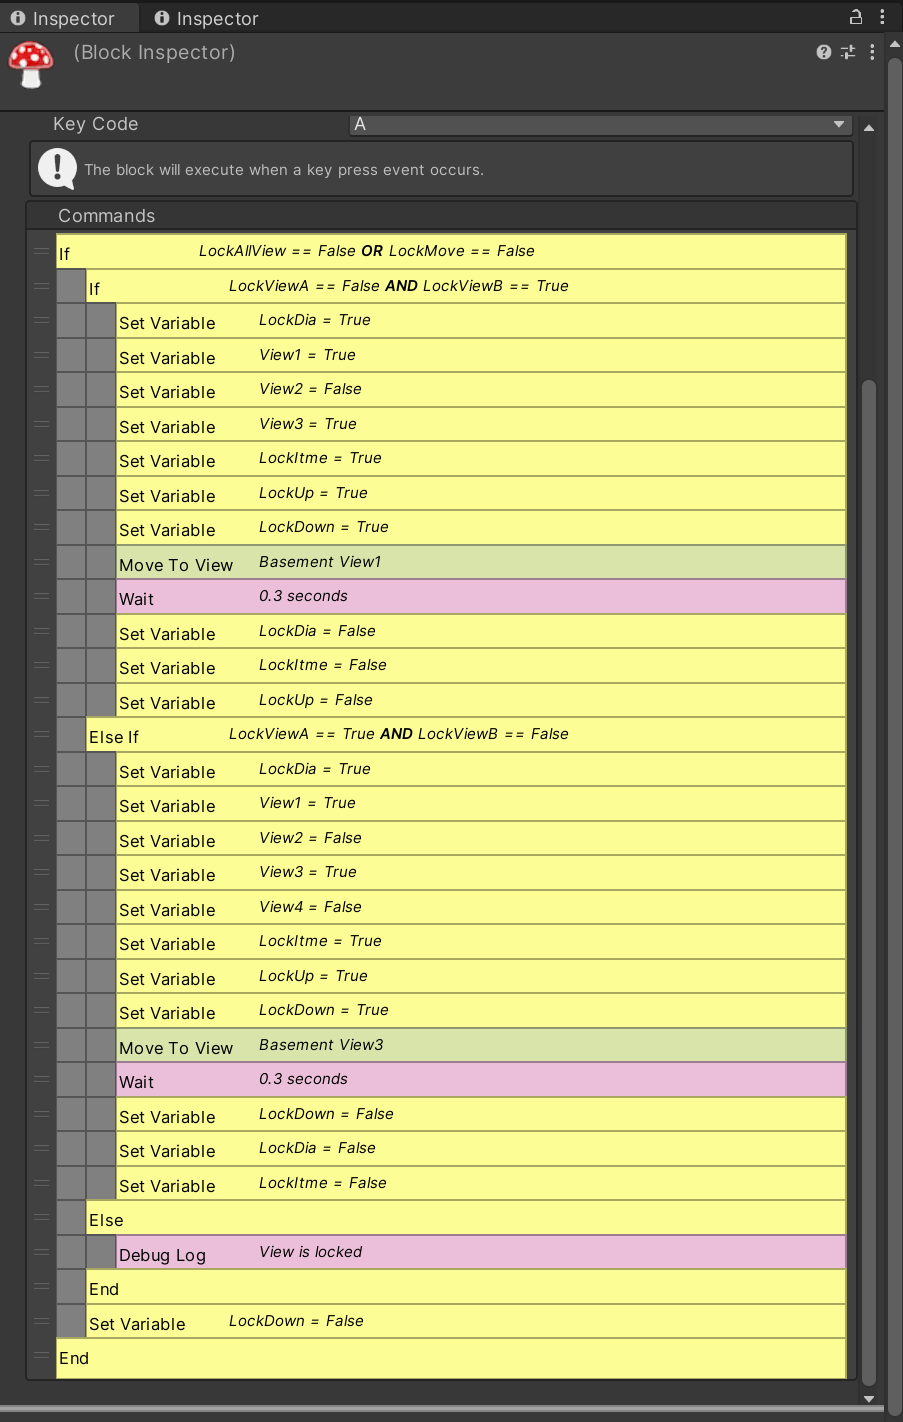Image resolution: width=903 pixels, height=1422 pixels.
Task: Grab drag handle of Else If row
Action: 42,734
